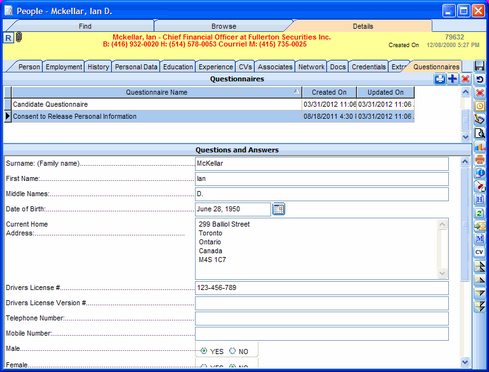Select YES radio button for Male
Viewport: 489px width, 372px height.
204,351
